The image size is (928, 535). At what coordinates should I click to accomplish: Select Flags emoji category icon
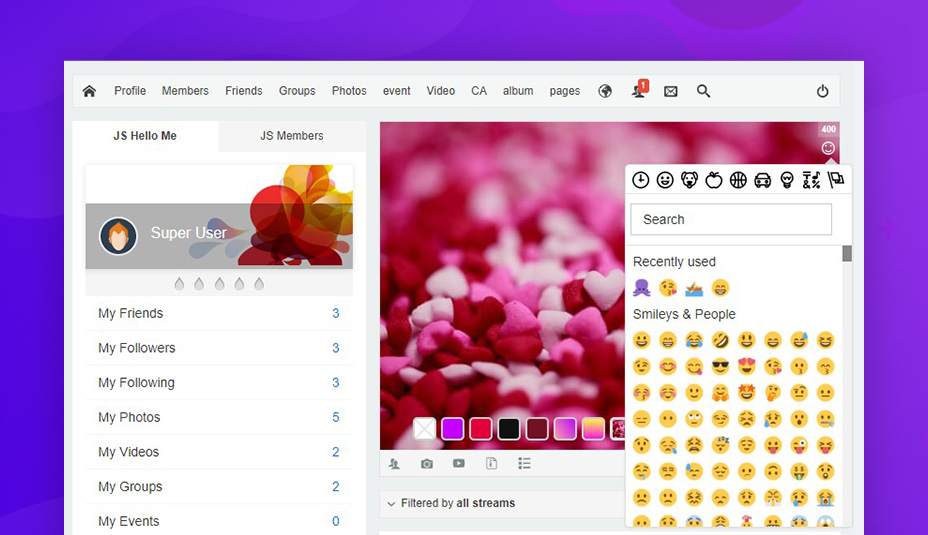pos(836,179)
